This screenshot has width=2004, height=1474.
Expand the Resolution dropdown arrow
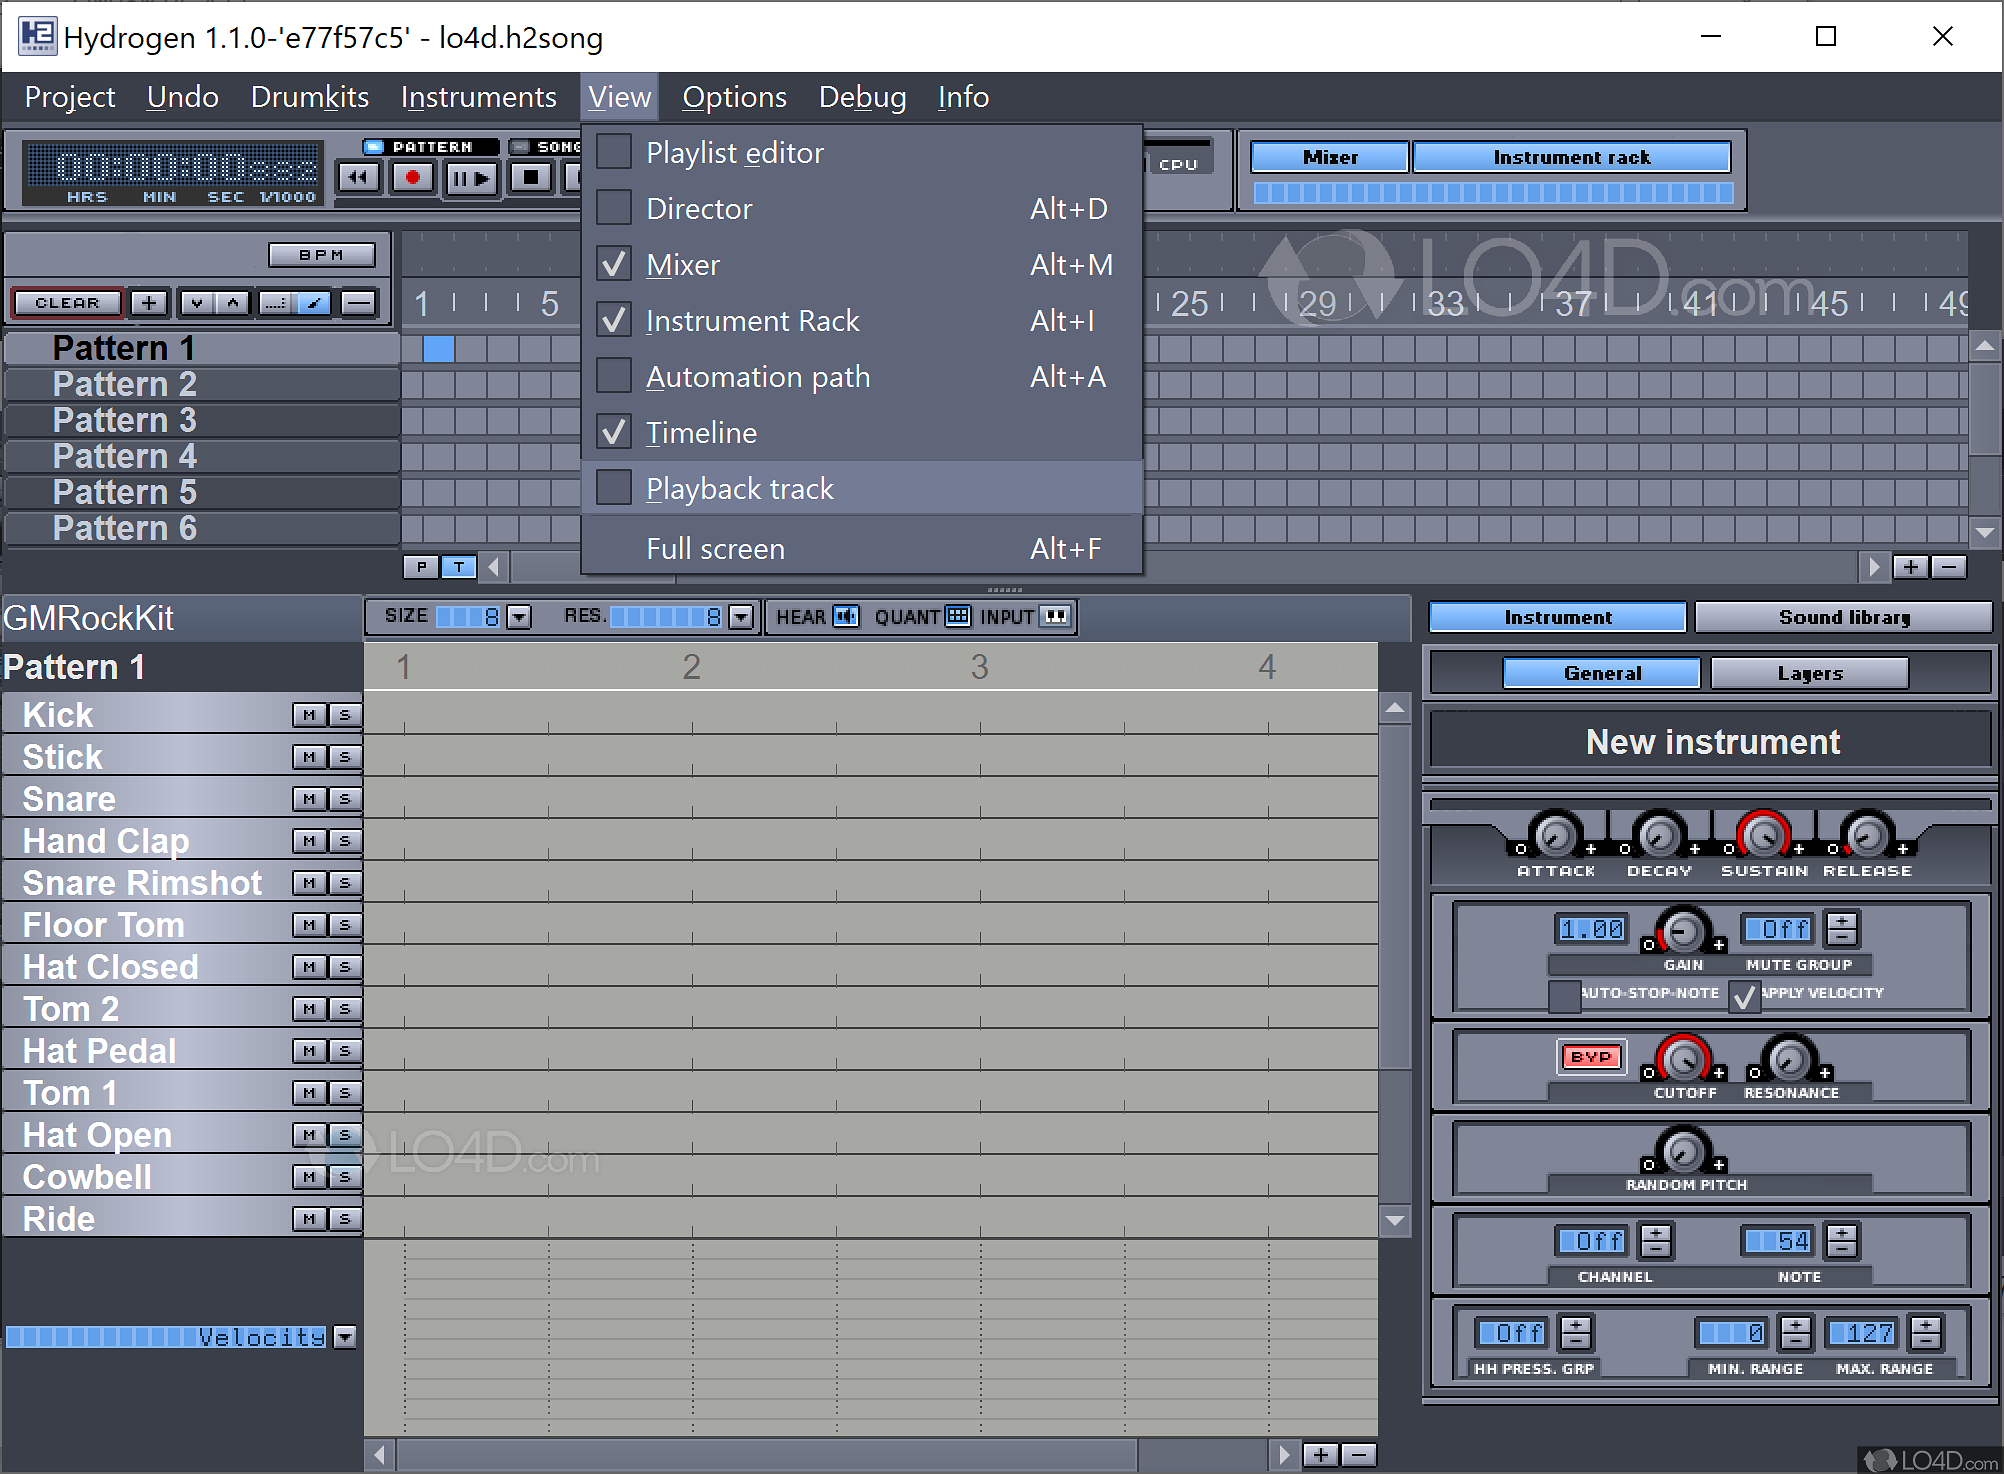tap(741, 617)
